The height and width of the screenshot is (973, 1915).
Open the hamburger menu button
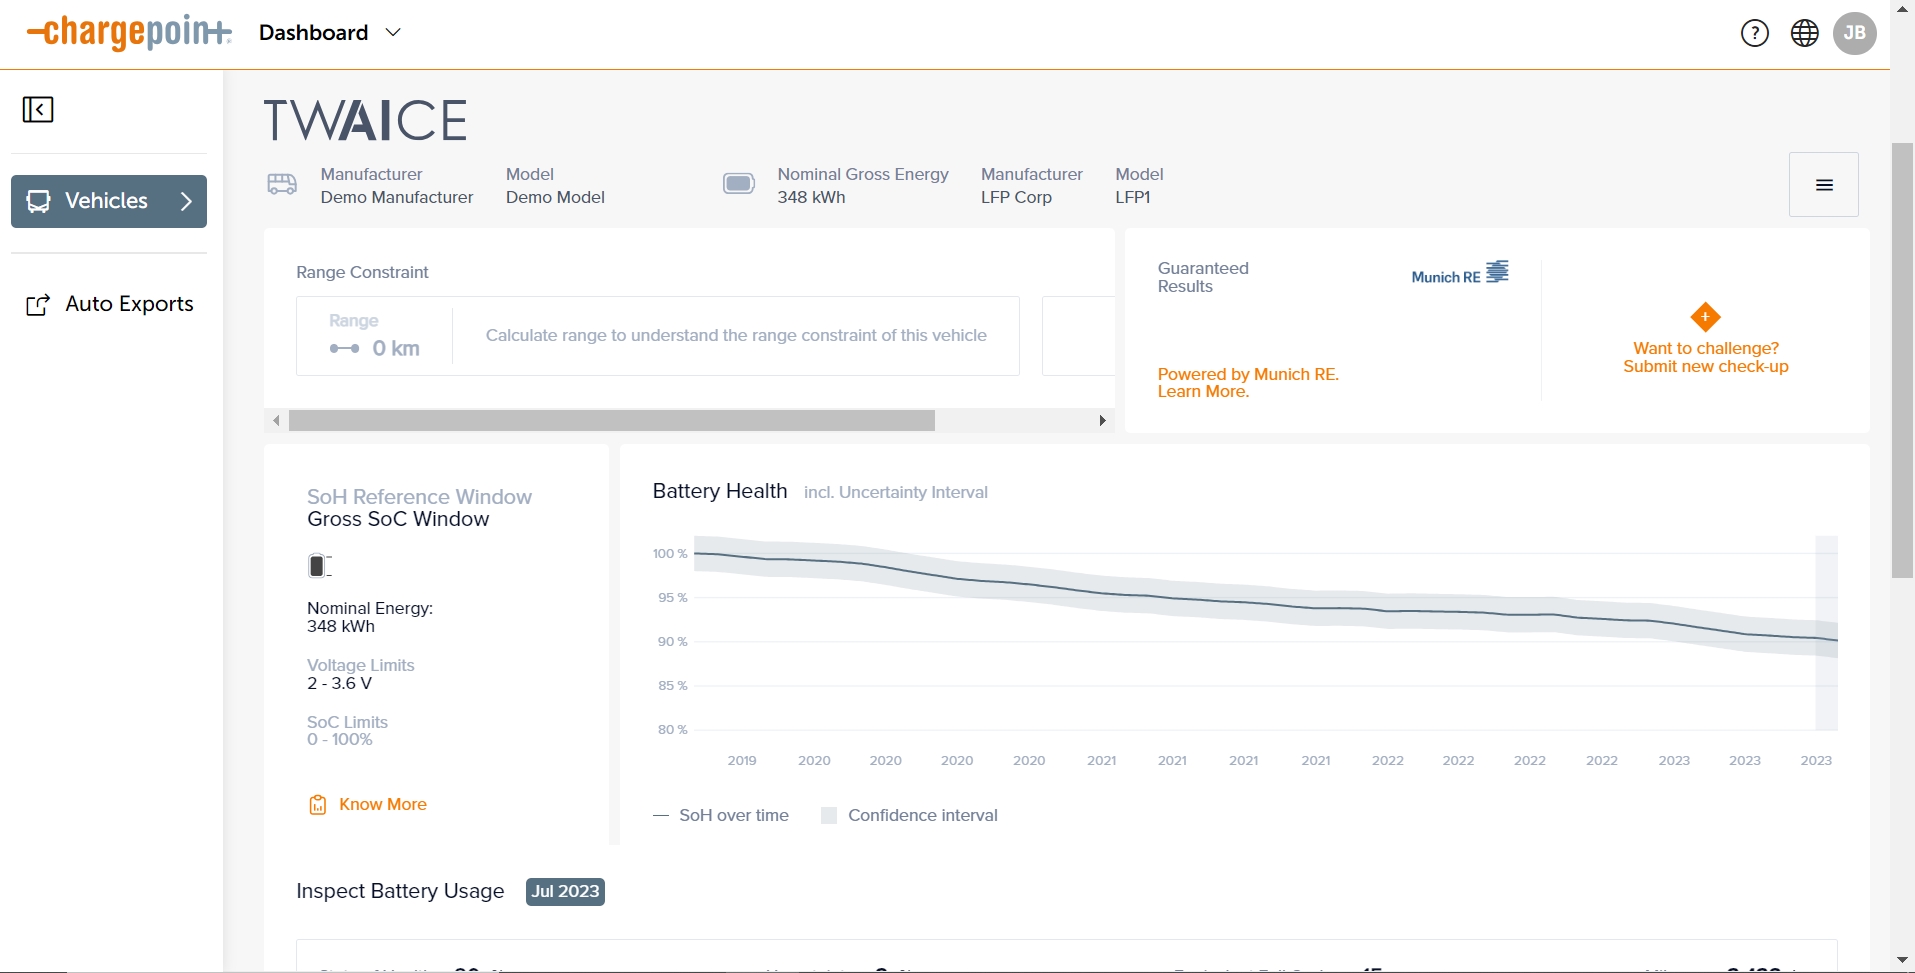(x=1824, y=185)
